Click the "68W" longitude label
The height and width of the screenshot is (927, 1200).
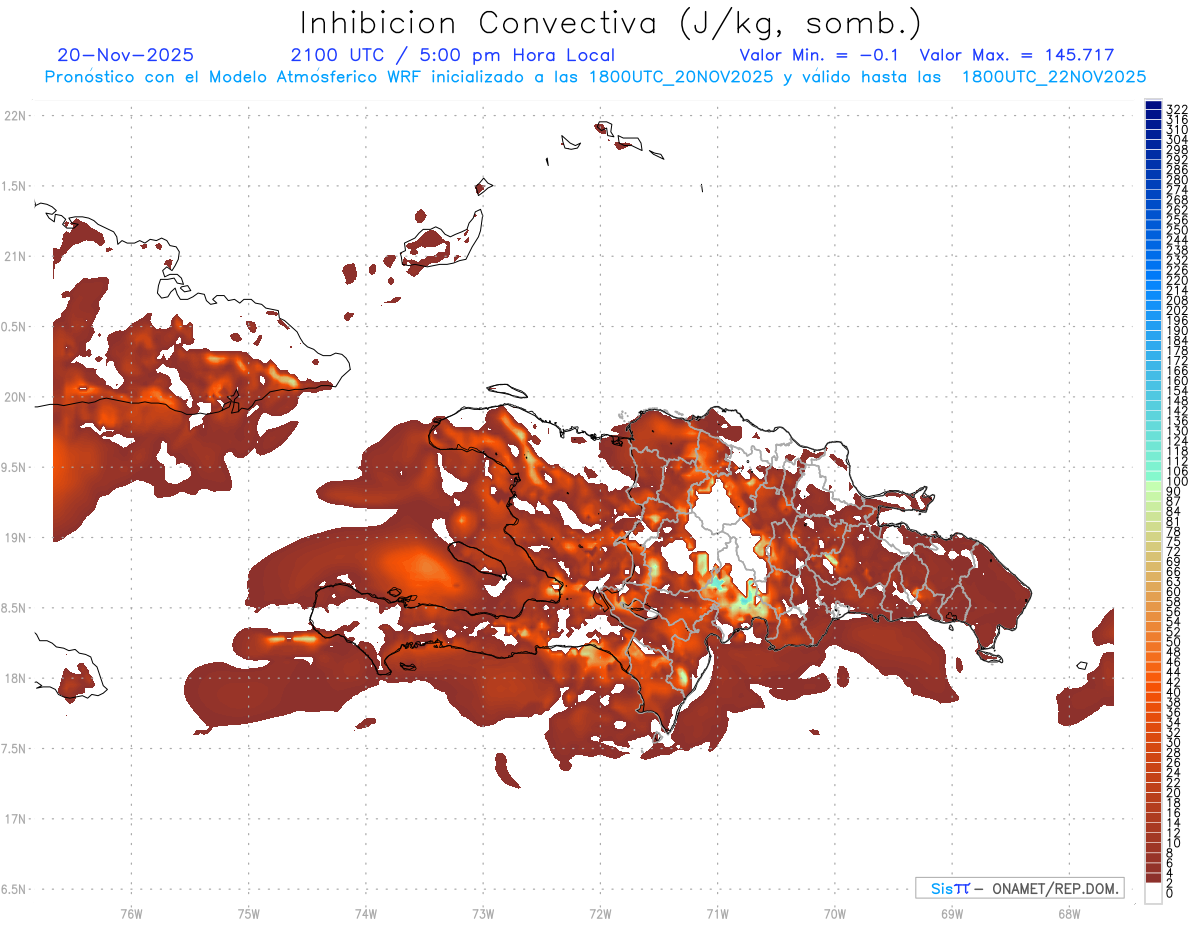point(1069,913)
